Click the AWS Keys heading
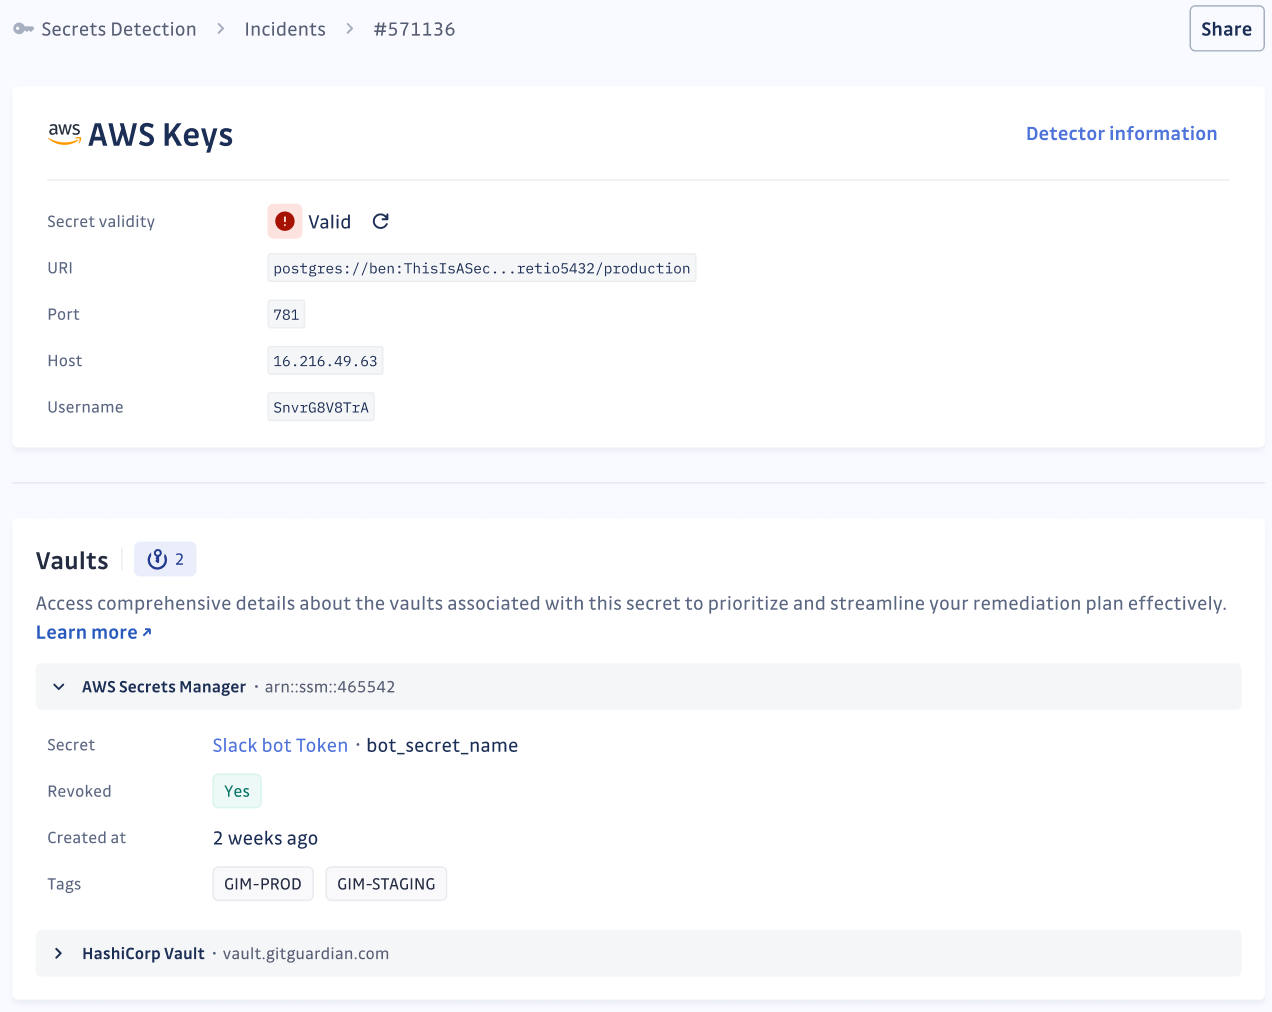The height and width of the screenshot is (1012, 1272). pyautogui.click(x=160, y=134)
